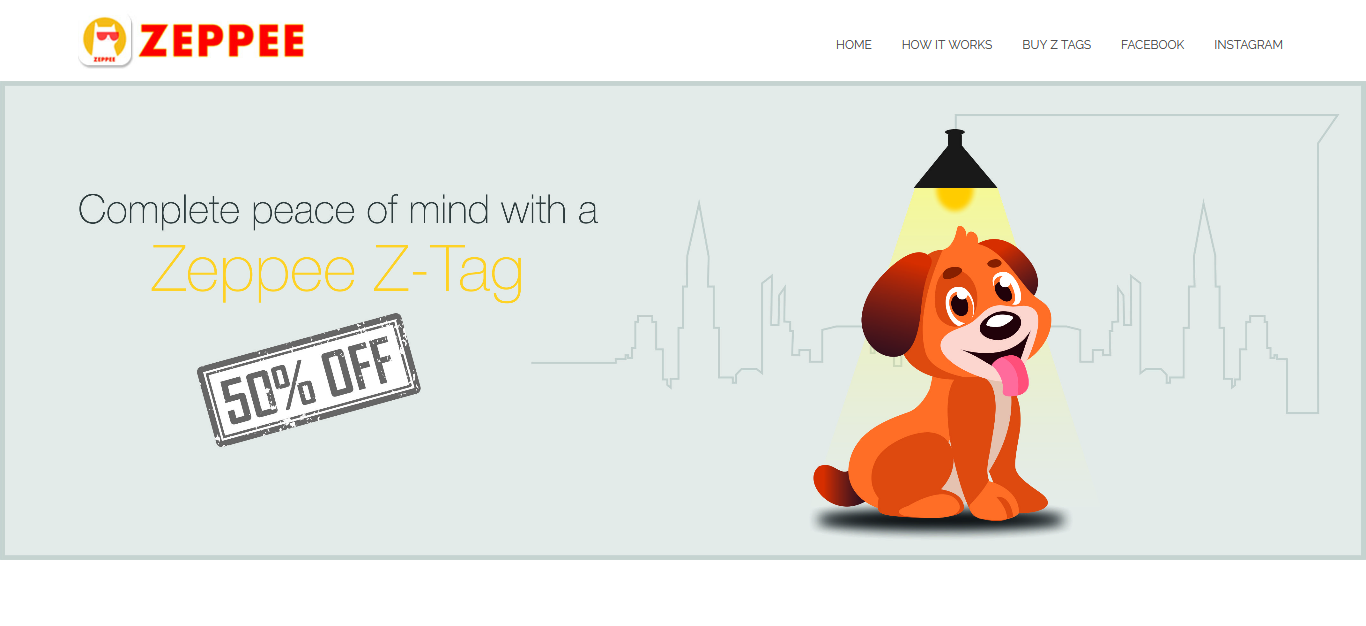Click the 50% OFF stamp
The height and width of the screenshot is (626, 1366).
(308, 379)
